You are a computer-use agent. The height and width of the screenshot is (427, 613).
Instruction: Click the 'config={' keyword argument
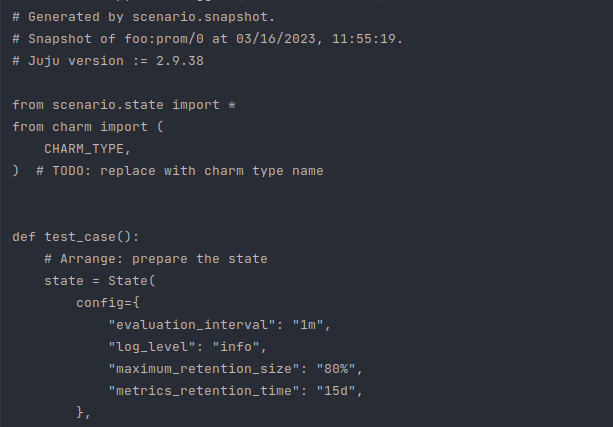click(108, 303)
